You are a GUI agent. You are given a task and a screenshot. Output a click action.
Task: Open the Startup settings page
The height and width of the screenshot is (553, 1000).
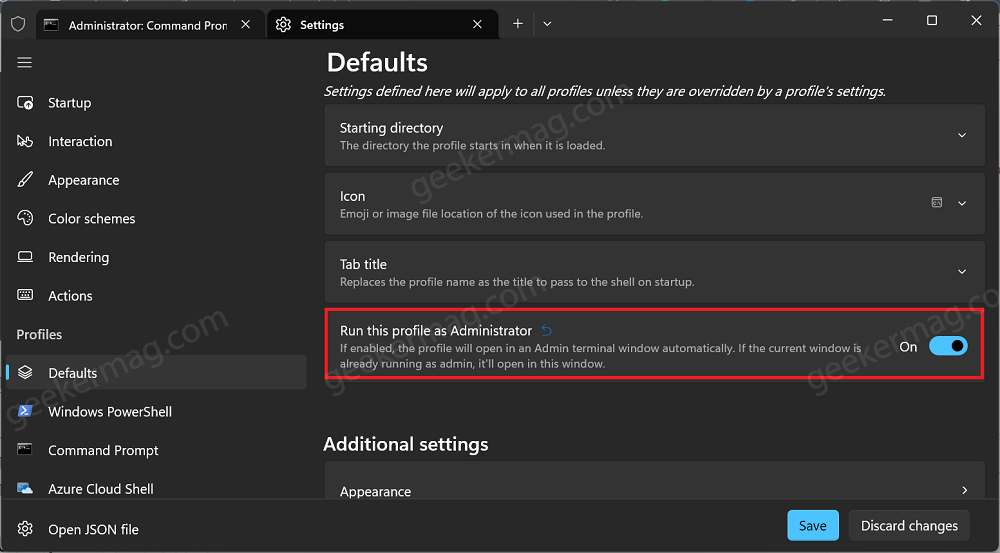156,103
